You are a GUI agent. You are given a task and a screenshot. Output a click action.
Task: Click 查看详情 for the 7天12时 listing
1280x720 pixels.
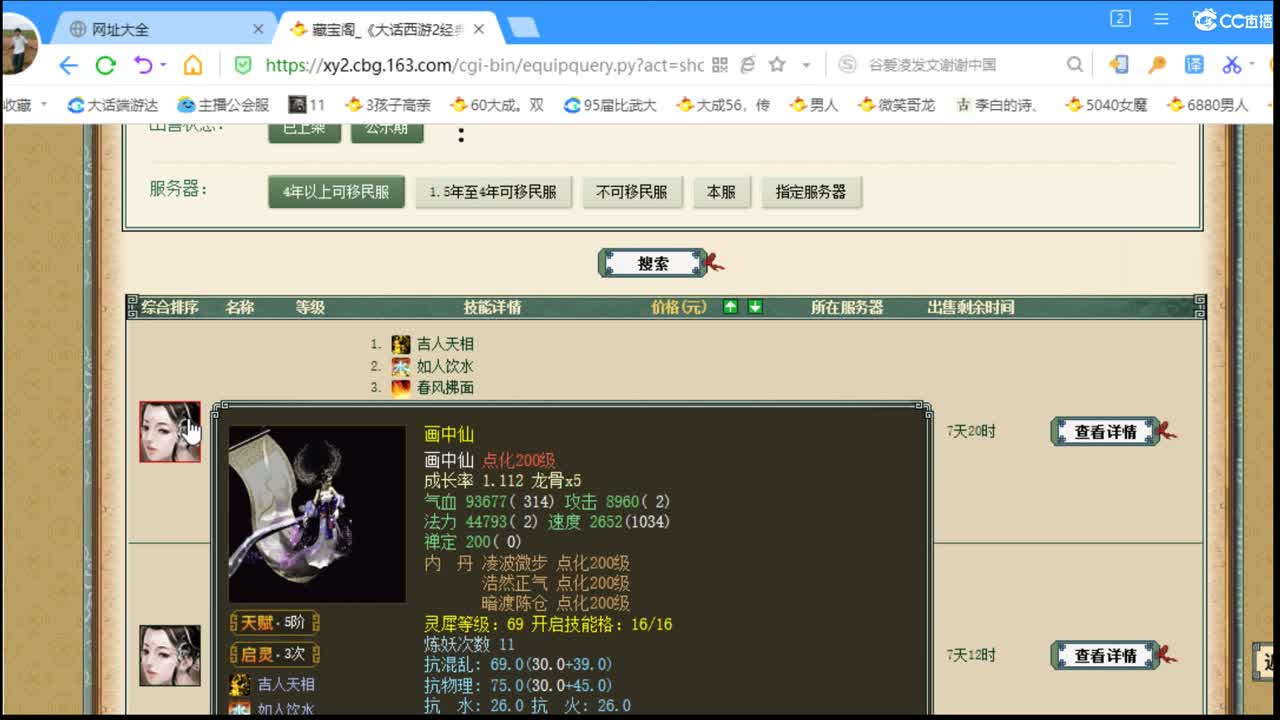click(x=1105, y=656)
